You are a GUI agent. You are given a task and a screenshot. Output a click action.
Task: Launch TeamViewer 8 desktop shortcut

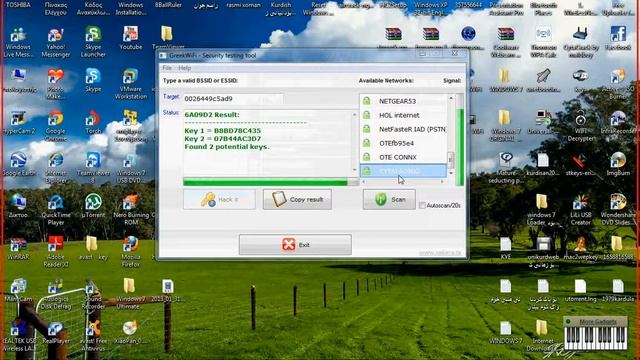click(x=93, y=167)
